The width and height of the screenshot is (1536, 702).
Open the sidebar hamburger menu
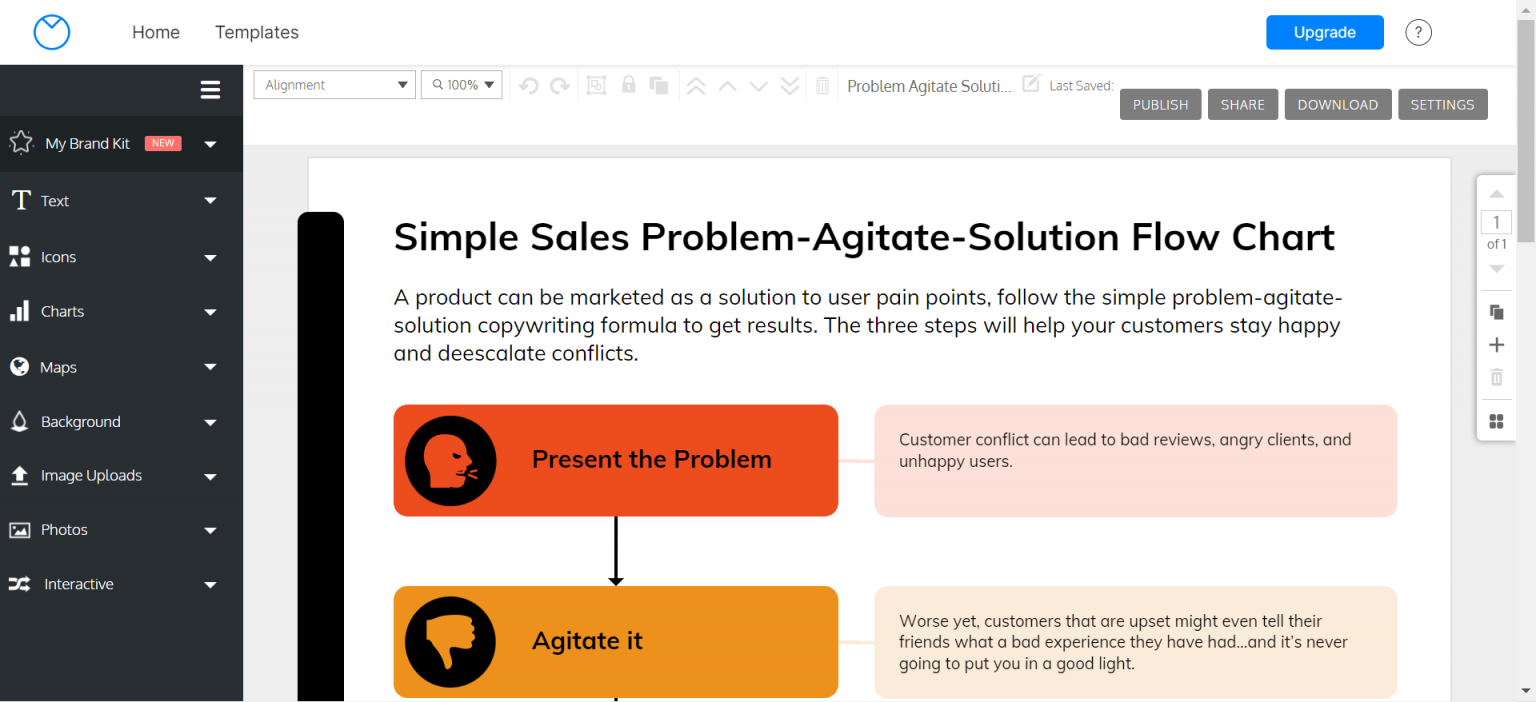[x=210, y=89]
